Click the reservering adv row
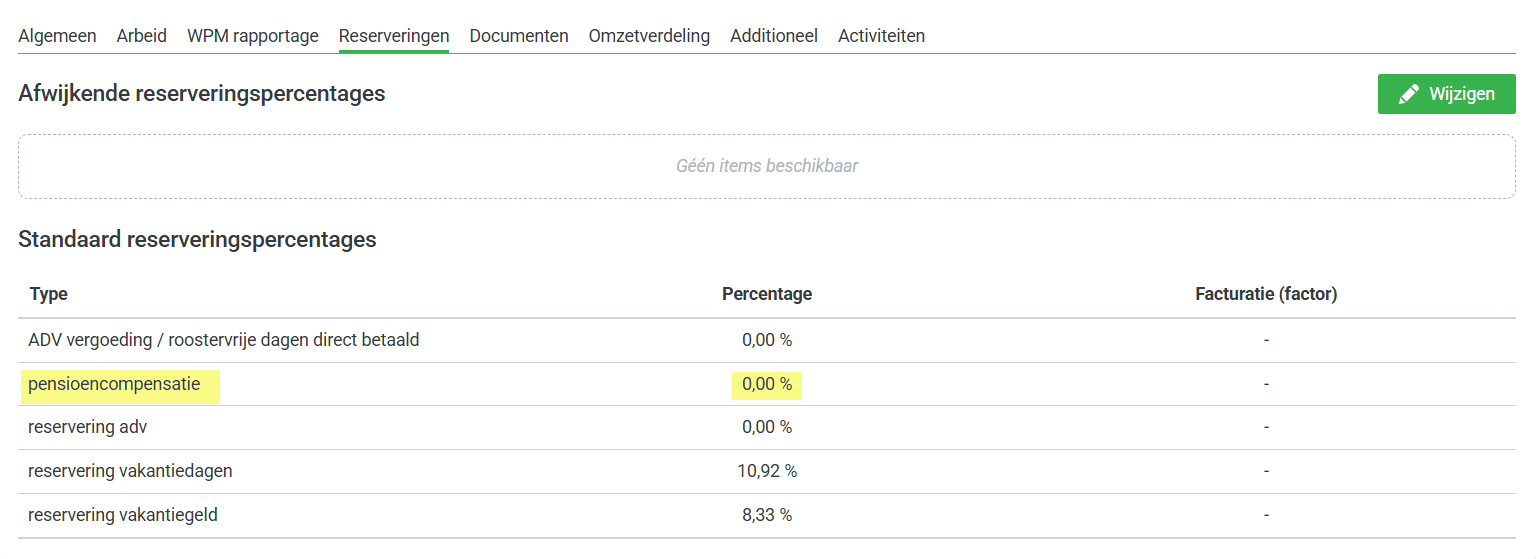The image size is (1536, 559). 88,427
